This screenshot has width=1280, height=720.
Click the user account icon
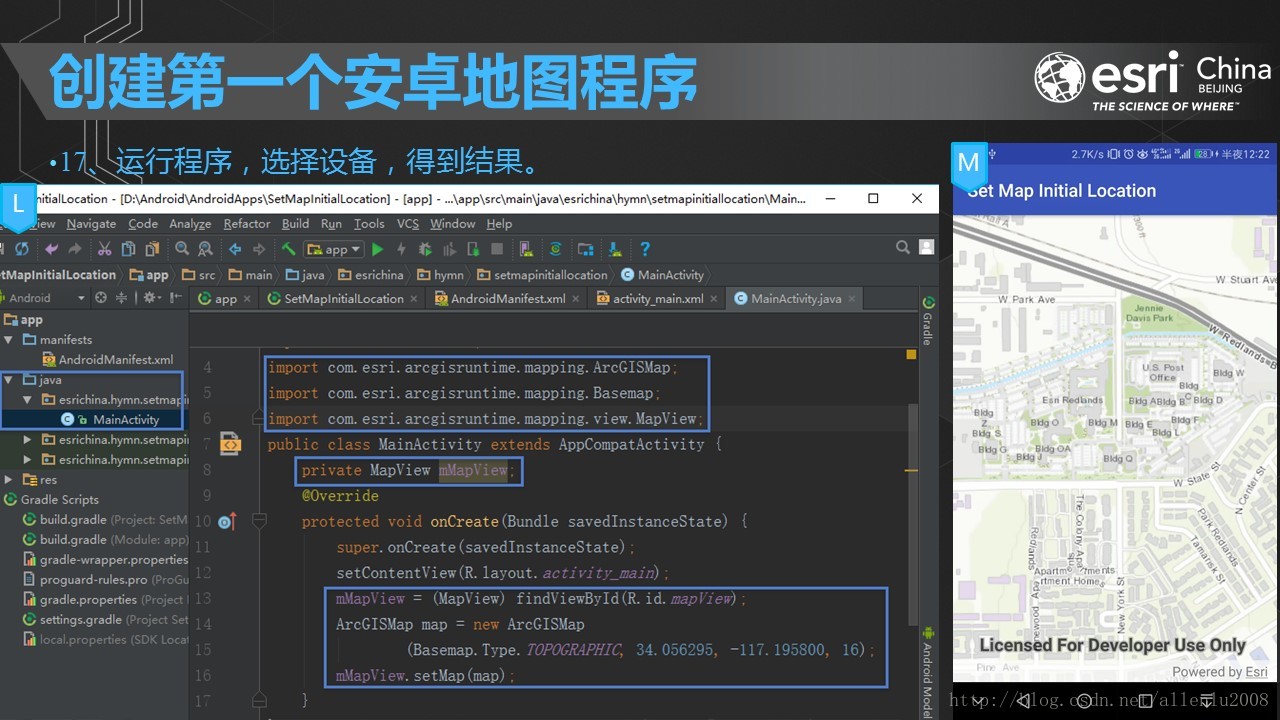(x=927, y=247)
